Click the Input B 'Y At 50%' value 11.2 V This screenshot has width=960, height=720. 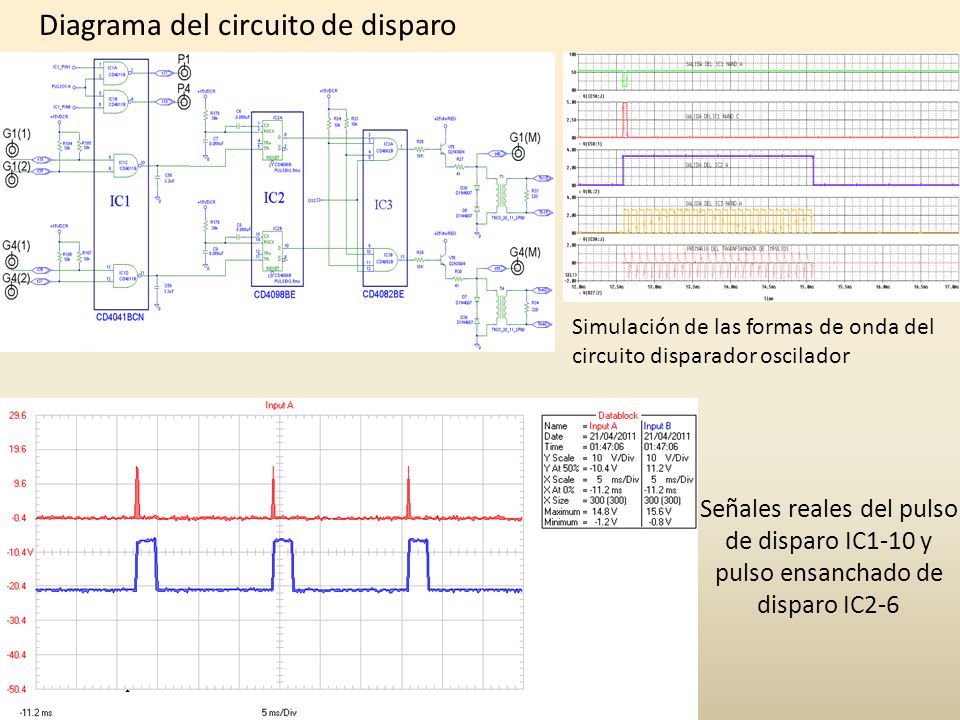tap(659, 469)
